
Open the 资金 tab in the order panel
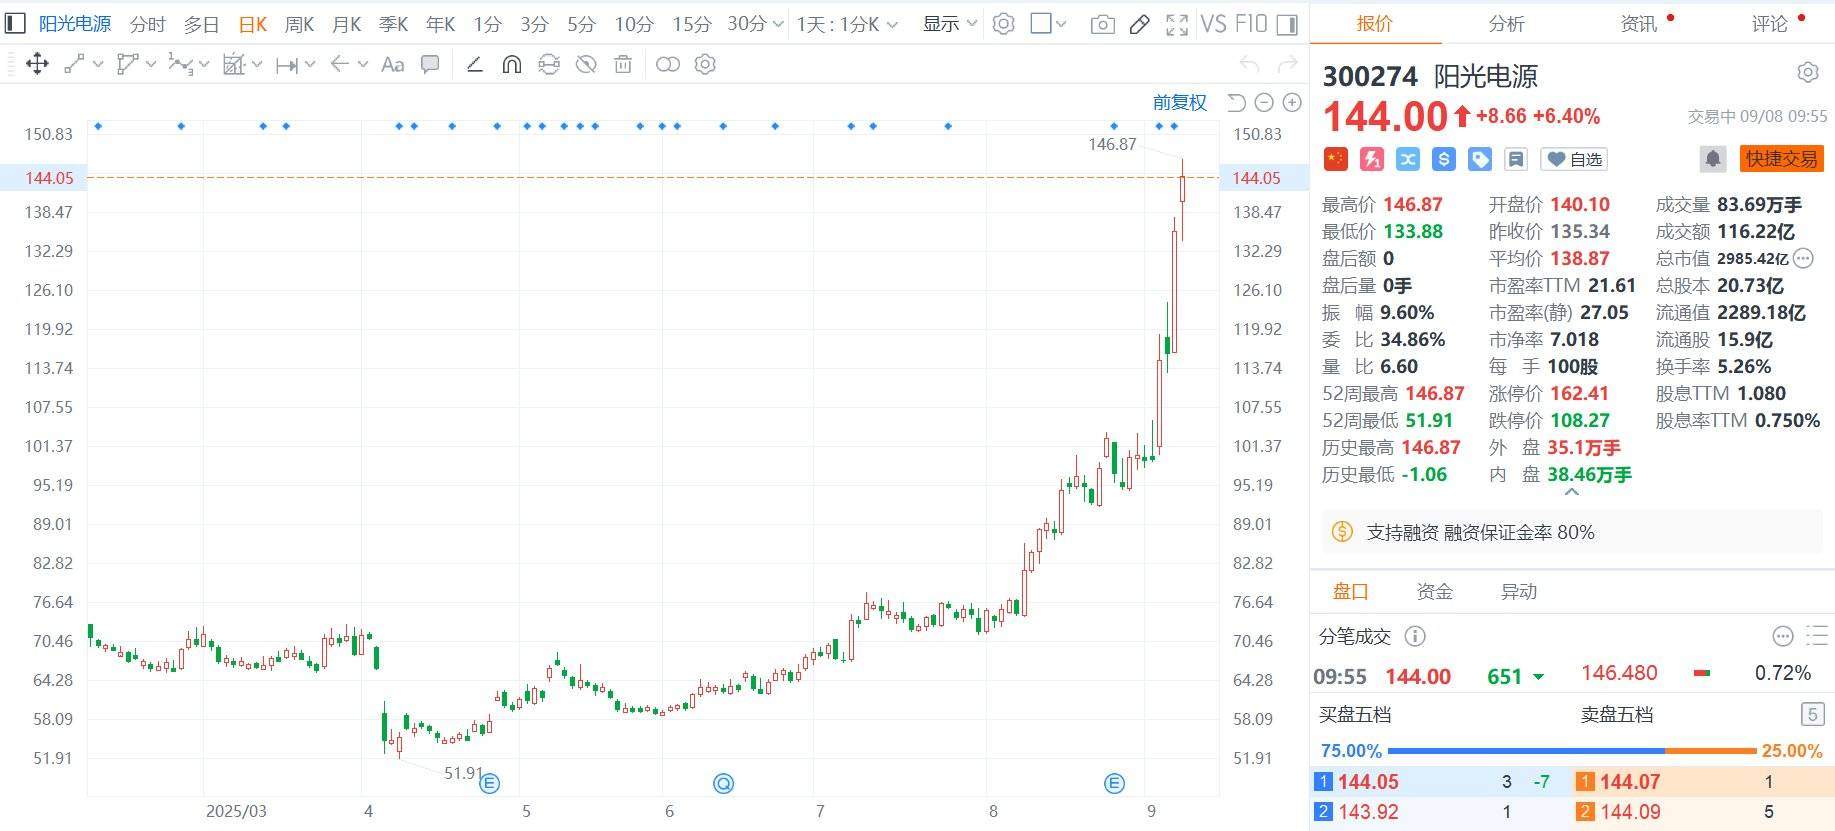(x=1434, y=591)
